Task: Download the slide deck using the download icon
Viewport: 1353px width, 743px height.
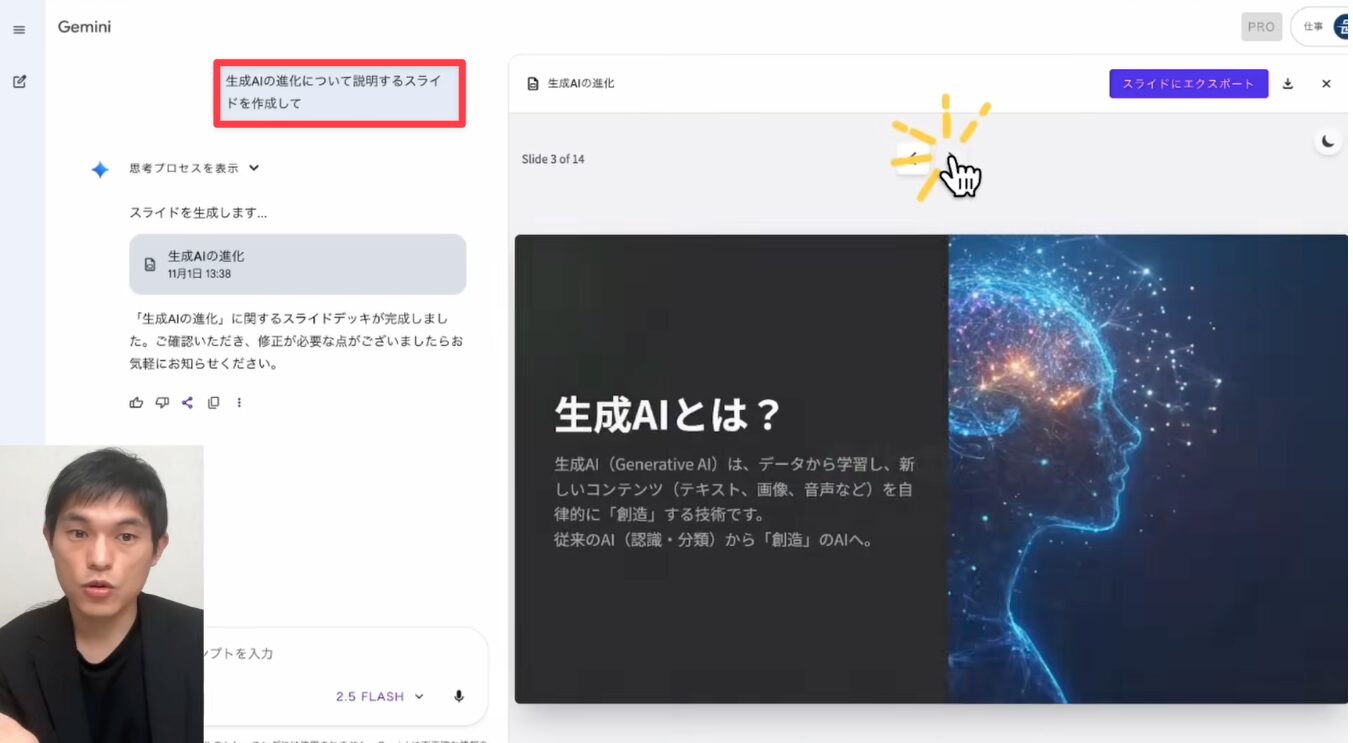Action: click(x=1288, y=84)
